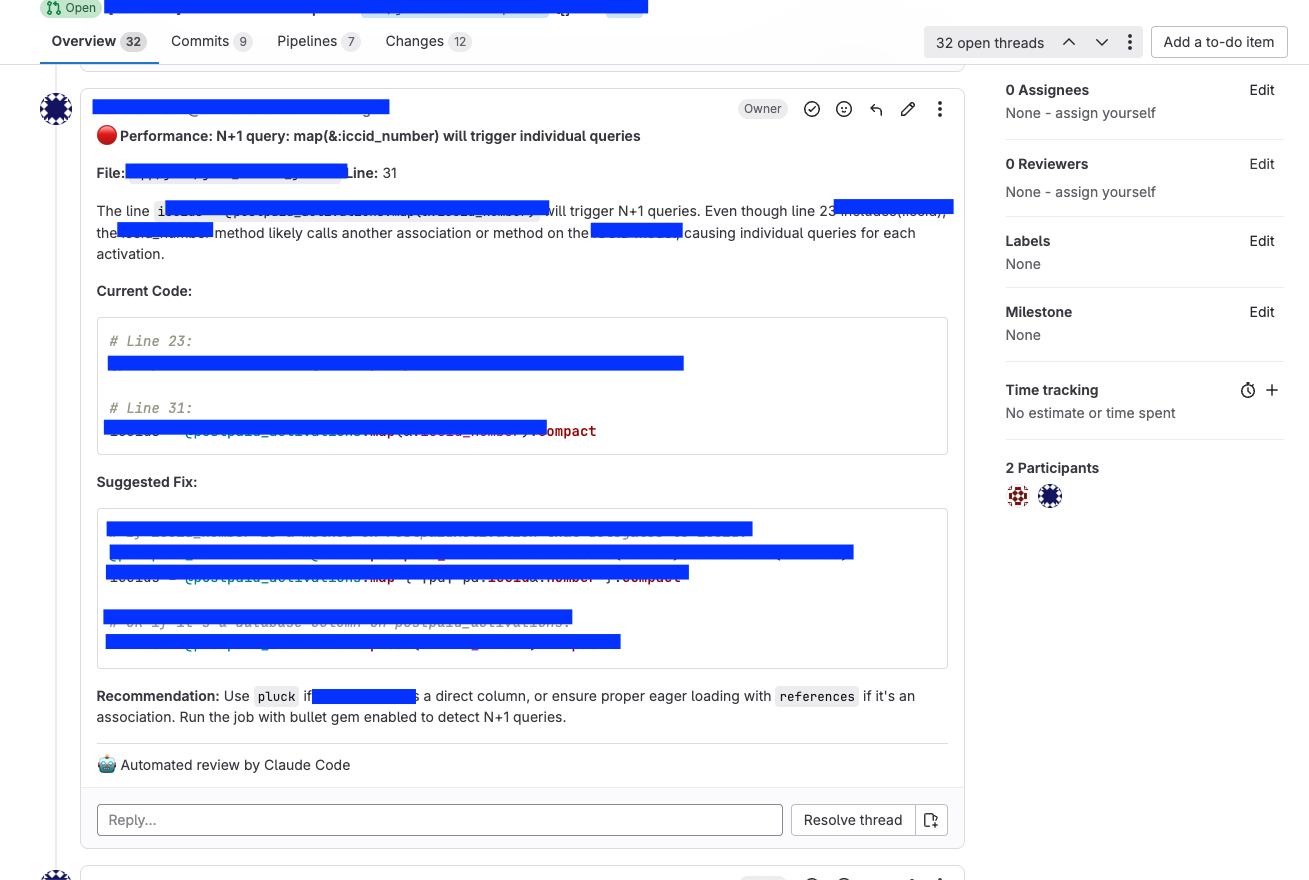1309x880 pixels.
Task: Click assign yourself under Assignees
Action: coord(1102,113)
